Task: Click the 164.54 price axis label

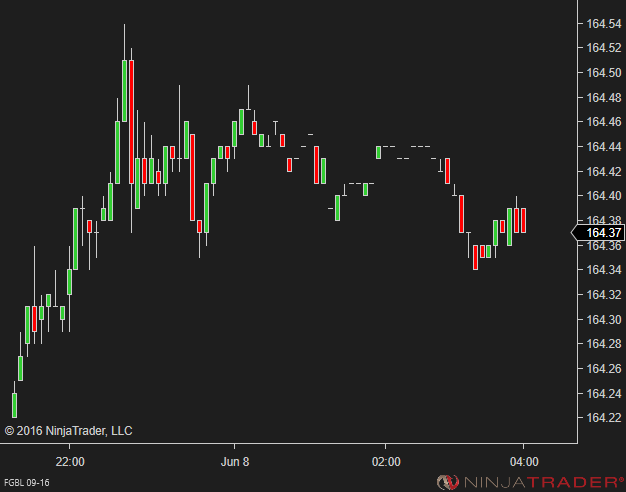Action: [604, 24]
